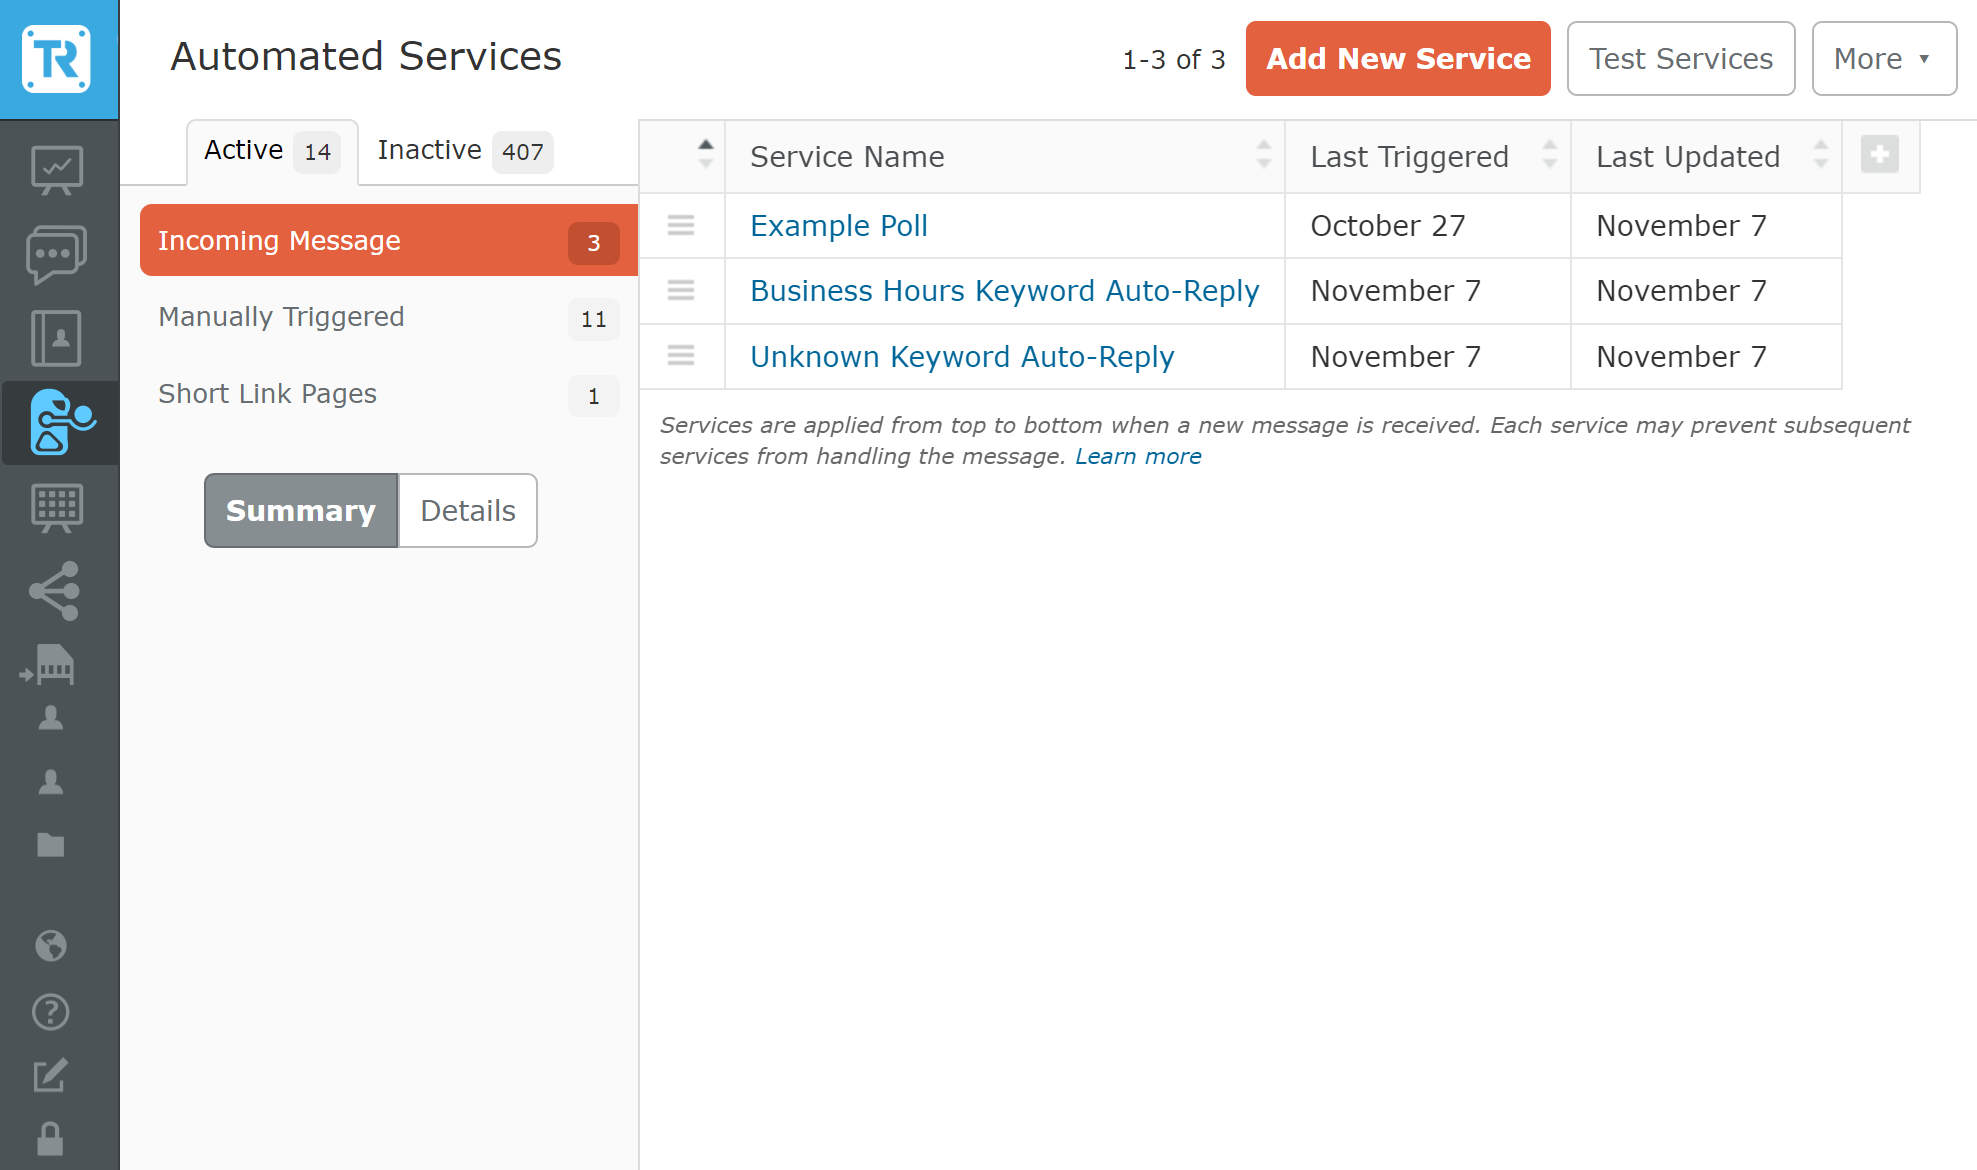1977x1170 pixels.
Task: Open the row menu for Example Poll
Action: pyautogui.click(x=681, y=226)
